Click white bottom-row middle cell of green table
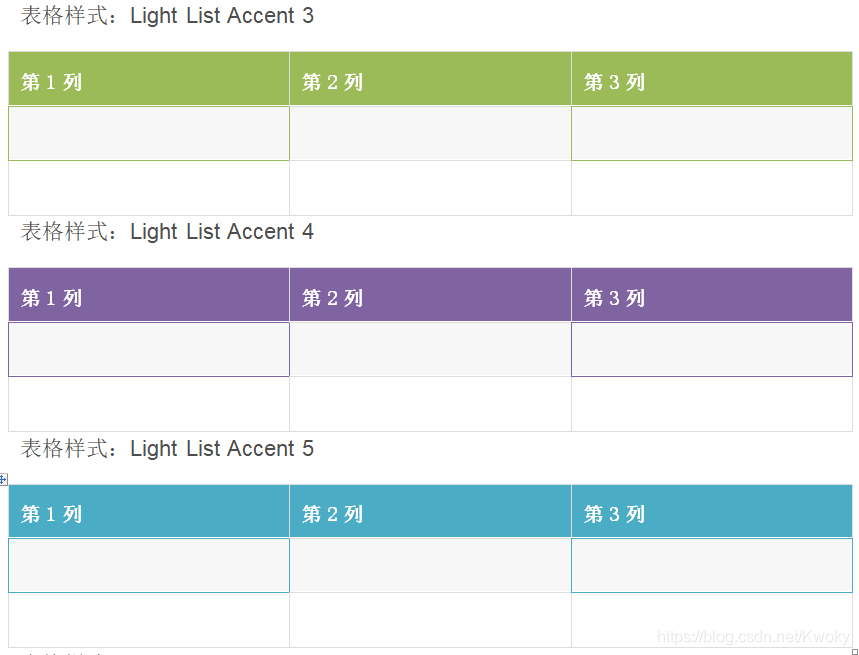This screenshot has width=859, height=655. click(x=430, y=188)
